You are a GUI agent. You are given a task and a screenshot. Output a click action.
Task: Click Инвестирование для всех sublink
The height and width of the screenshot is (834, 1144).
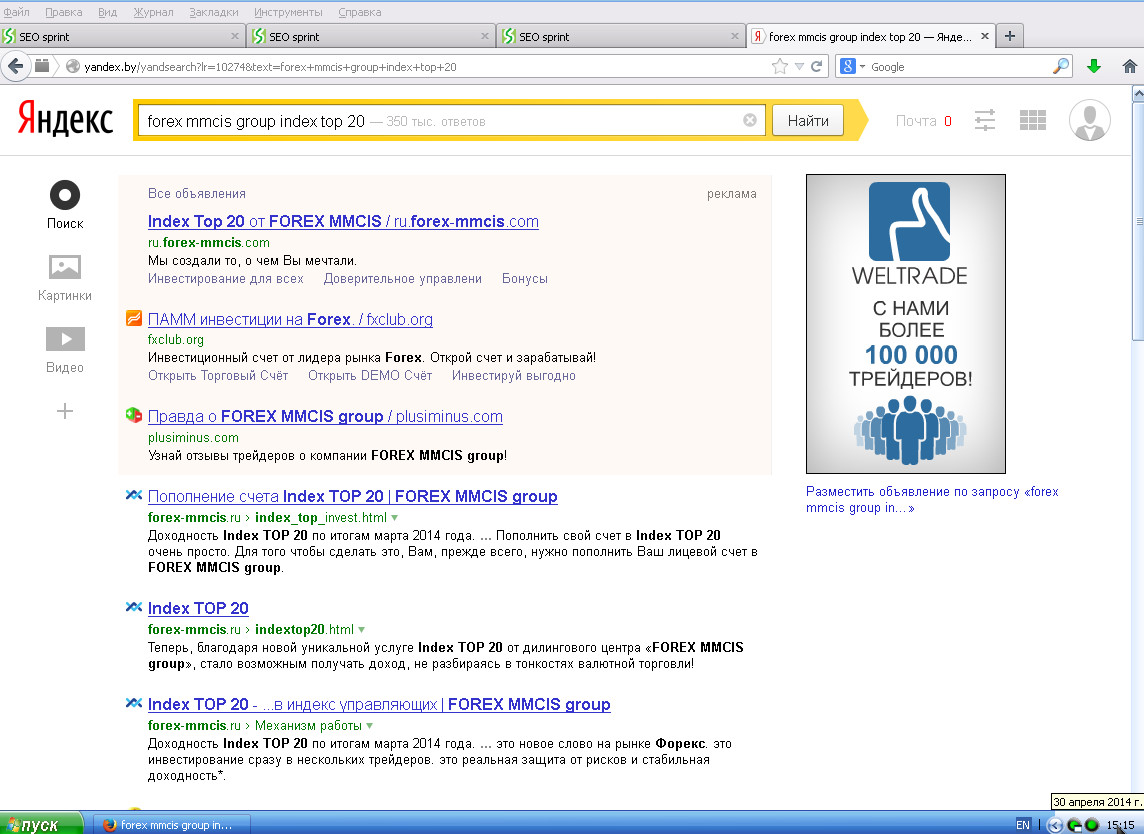pos(225,279)
